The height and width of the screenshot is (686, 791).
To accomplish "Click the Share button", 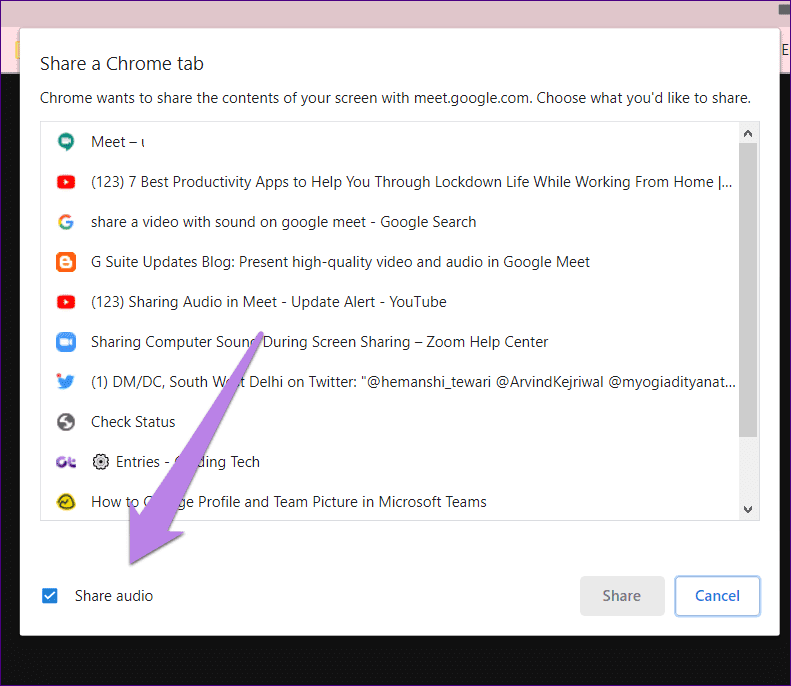I will 622,596.
